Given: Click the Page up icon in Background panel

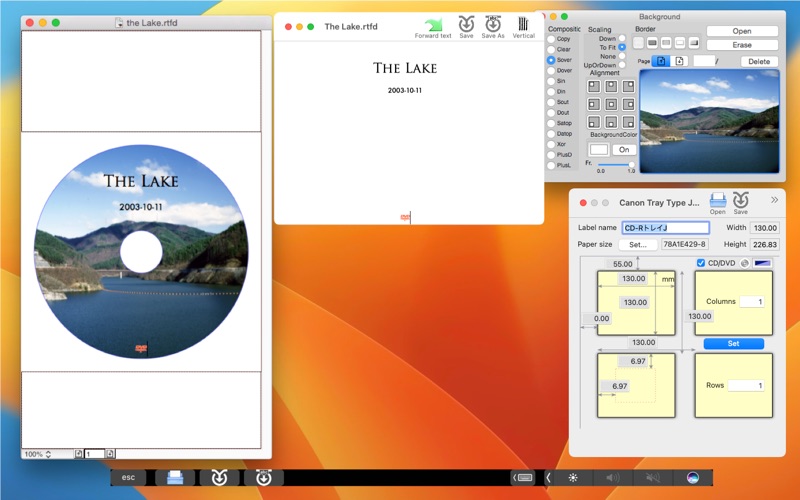Looking at the screenshot, I should tap(661, 61).
